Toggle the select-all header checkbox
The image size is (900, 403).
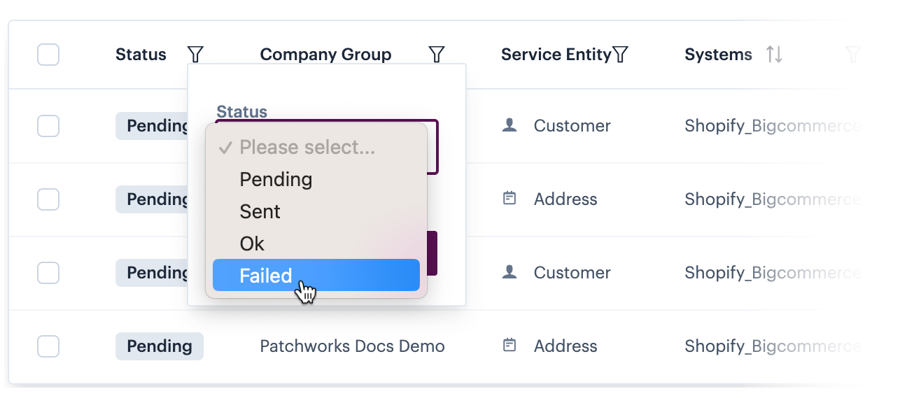(48, 54)
